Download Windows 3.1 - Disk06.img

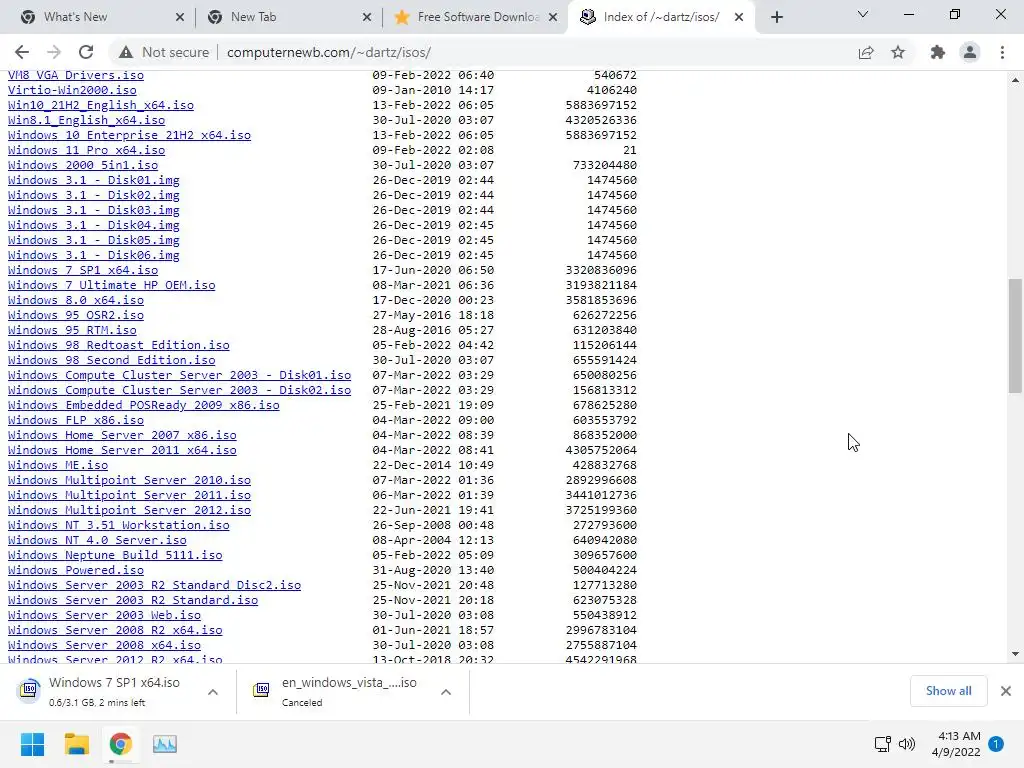pos(93,255)
